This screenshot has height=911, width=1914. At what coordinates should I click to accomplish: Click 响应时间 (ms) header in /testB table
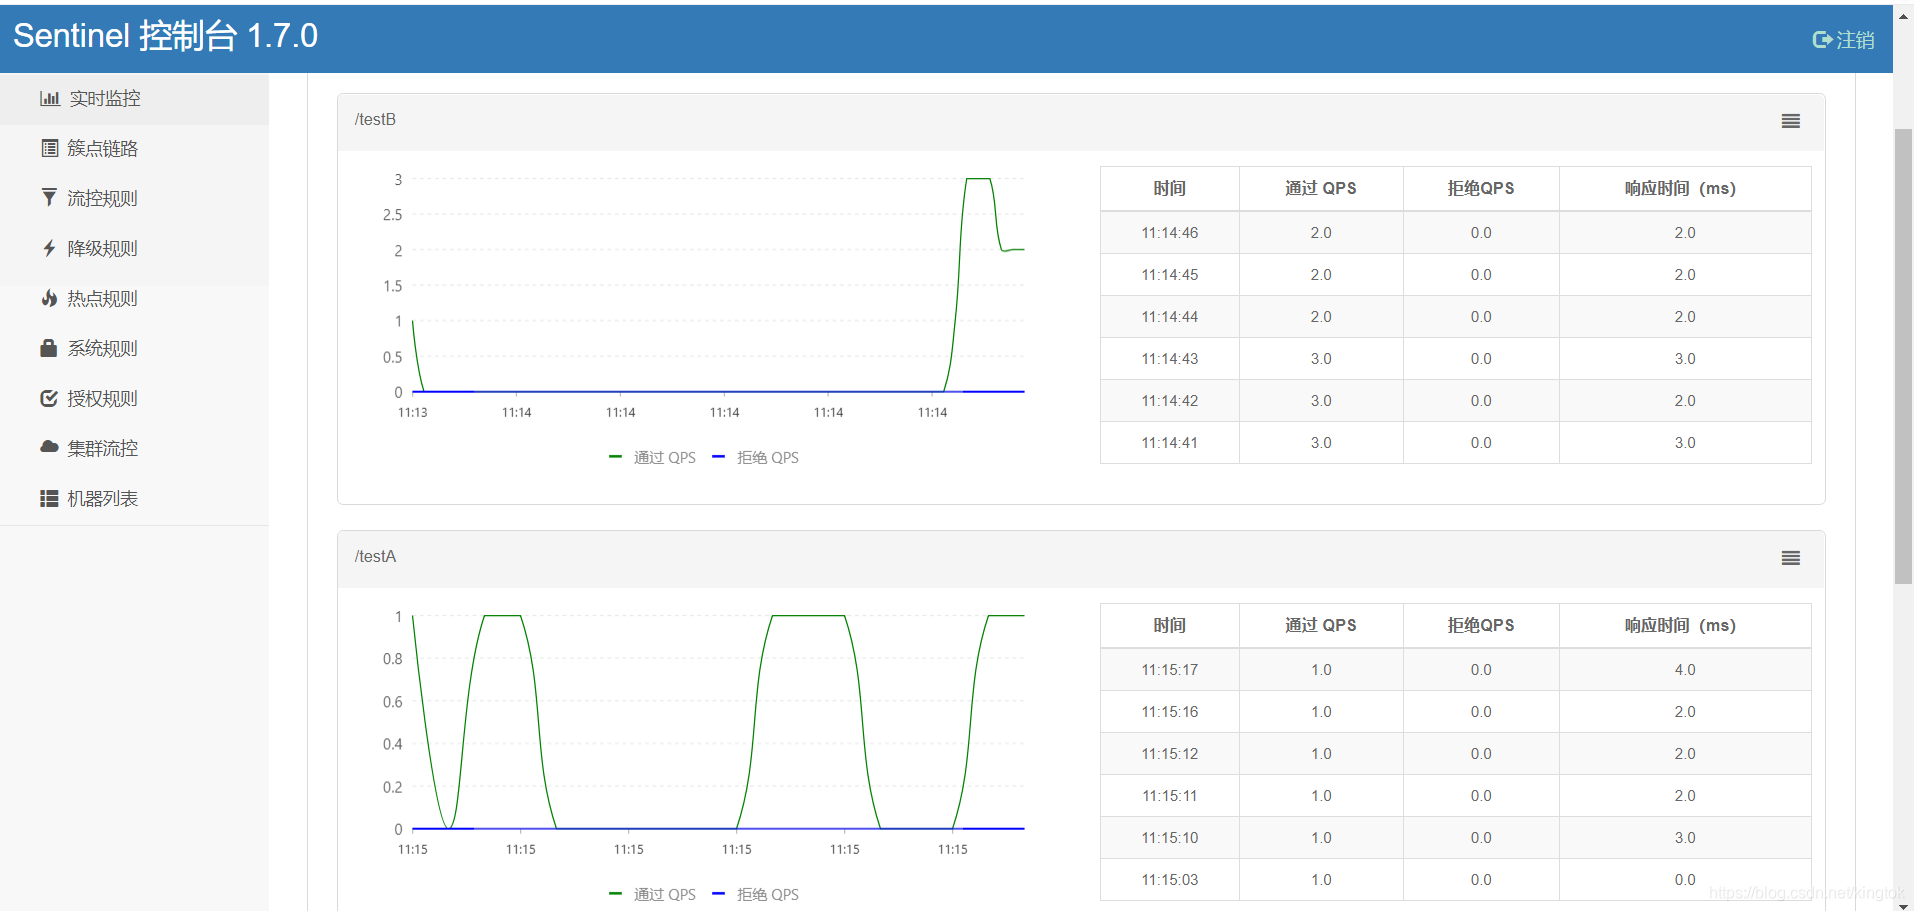1684,188
